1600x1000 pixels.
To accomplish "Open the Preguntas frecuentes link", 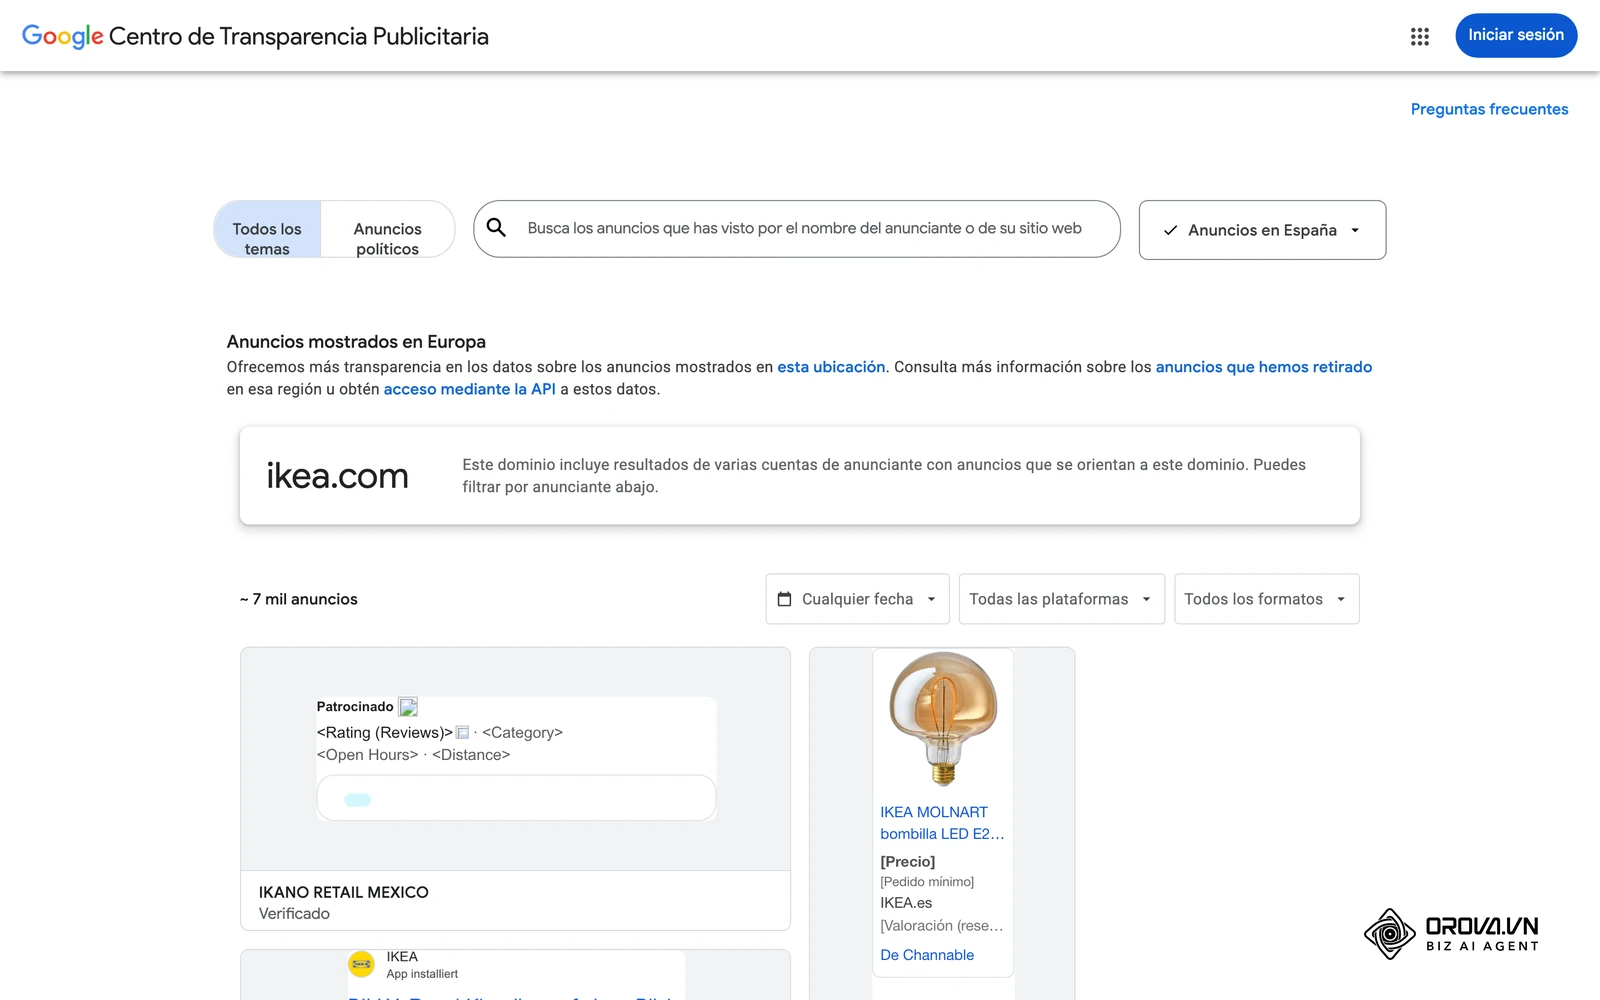I will [1489, 109].
